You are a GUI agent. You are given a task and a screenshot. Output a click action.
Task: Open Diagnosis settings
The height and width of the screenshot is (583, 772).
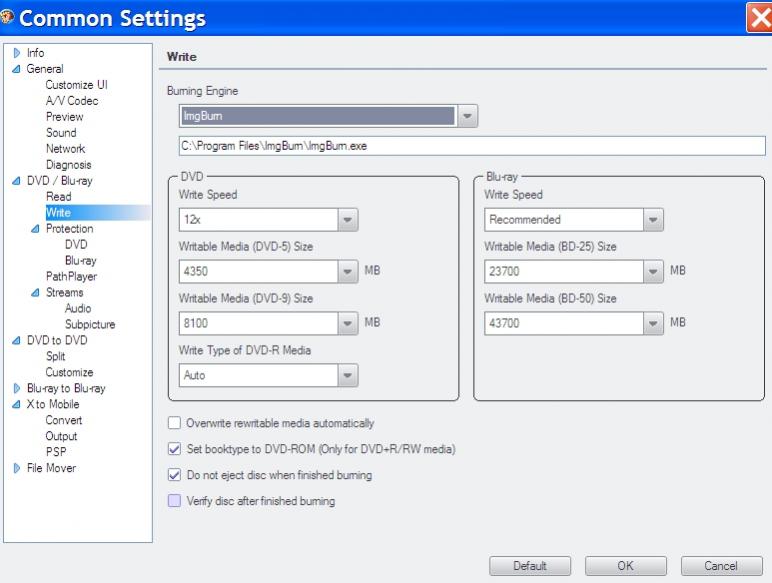68,164
